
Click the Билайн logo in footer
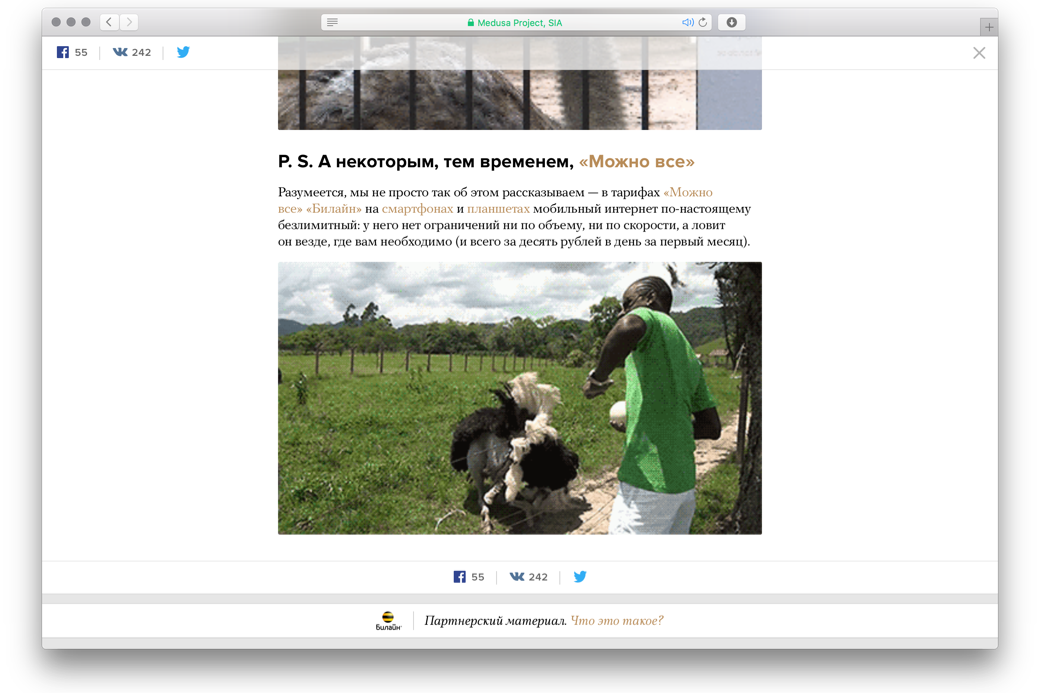[388, 621]
